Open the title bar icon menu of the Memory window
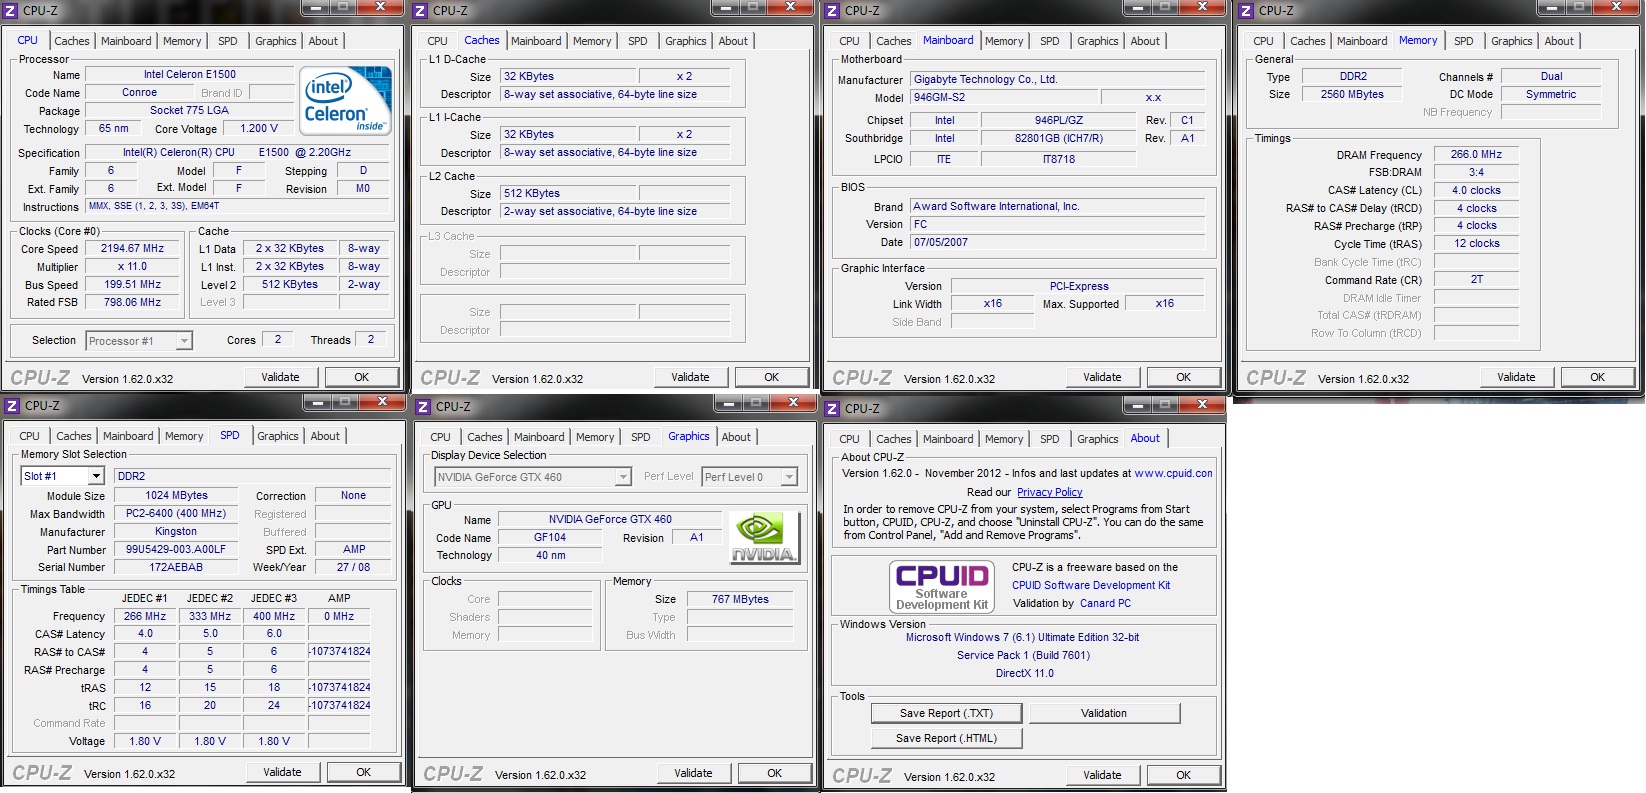The height and width of the screenshot is (793, 1646). [1247, 11]
